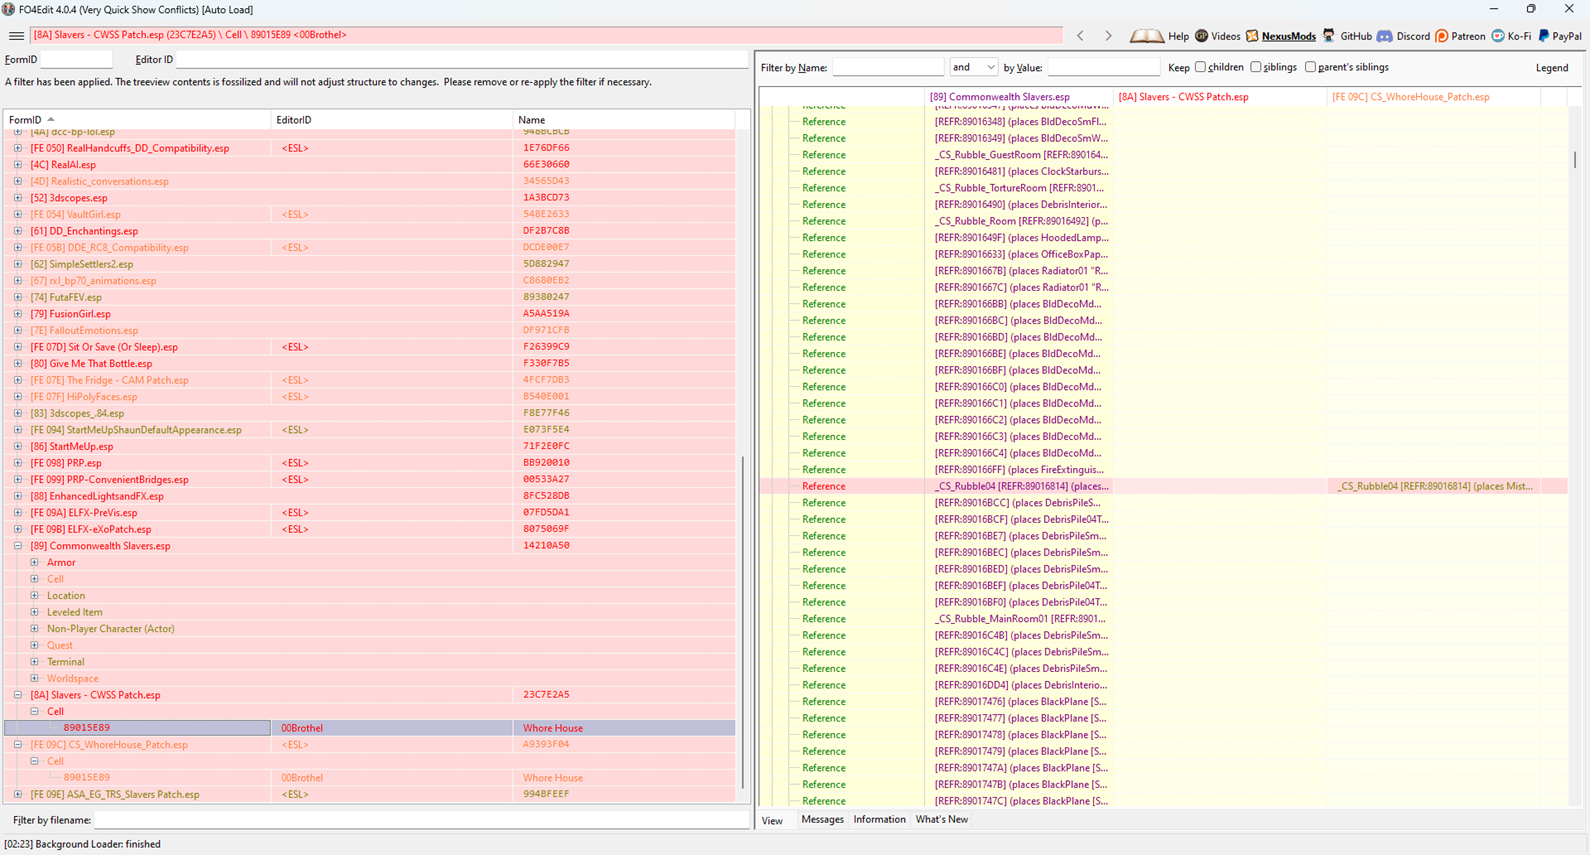Click the GitHub icon
Screen dimensions: 1590x855
tap(1329, 36)
